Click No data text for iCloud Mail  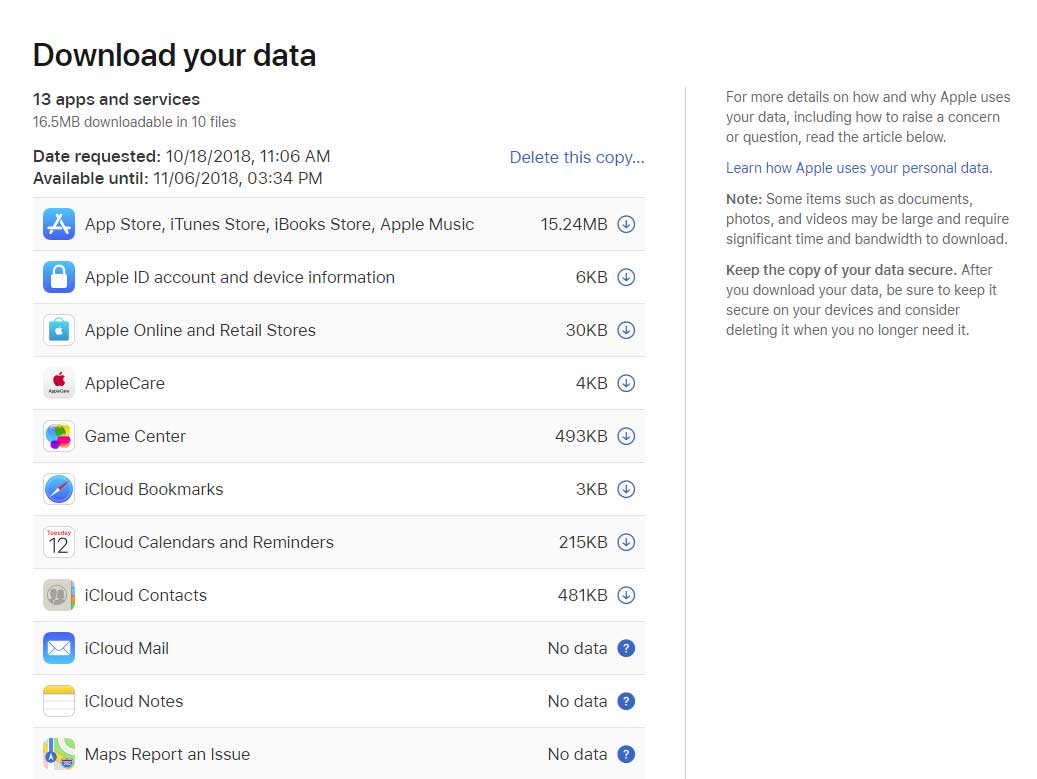(x=577, y=648)
